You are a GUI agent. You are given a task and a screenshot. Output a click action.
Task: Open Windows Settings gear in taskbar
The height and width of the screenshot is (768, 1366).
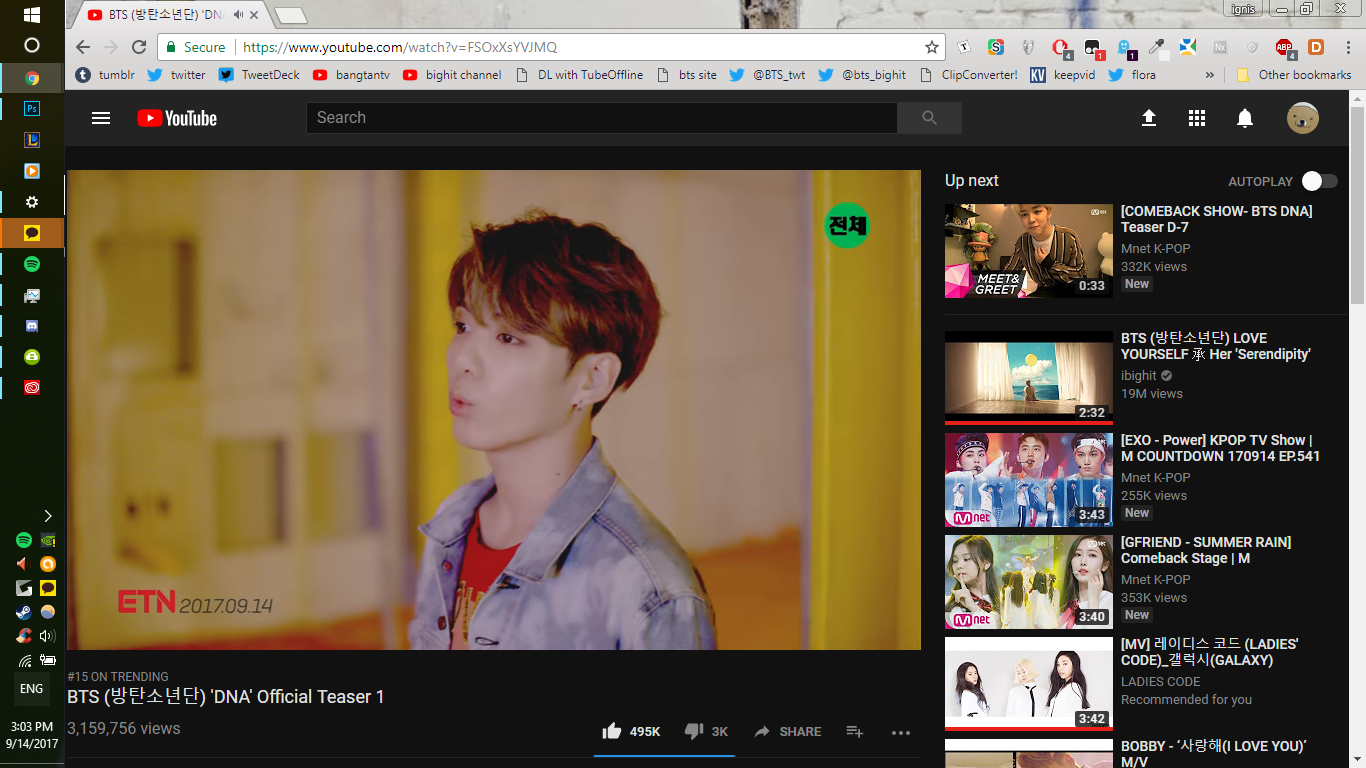click(x=31, y=202)
